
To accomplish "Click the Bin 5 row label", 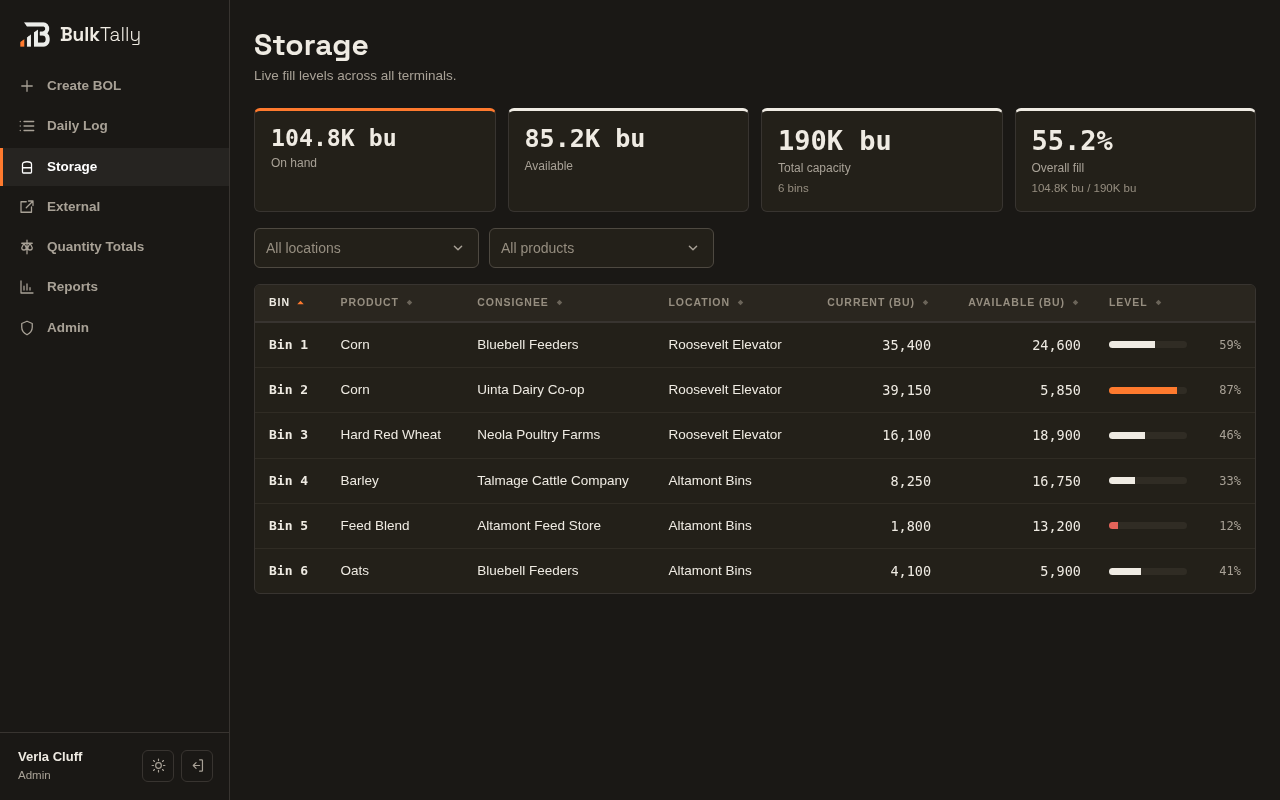I will [x=288, y=526].
